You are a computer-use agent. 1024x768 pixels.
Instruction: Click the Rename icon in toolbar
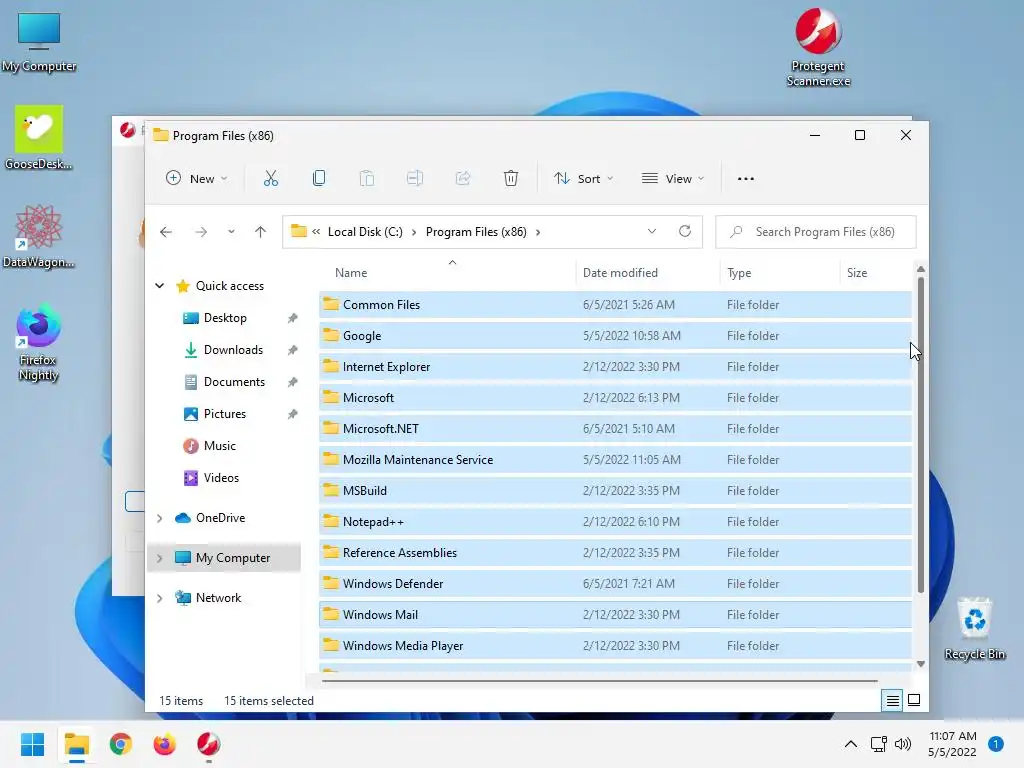point(415,178)
